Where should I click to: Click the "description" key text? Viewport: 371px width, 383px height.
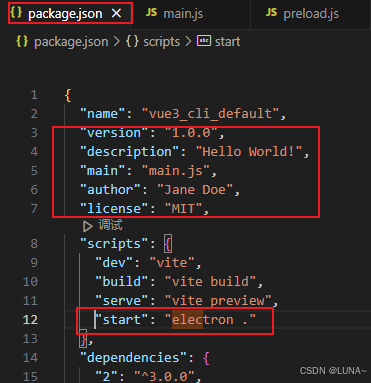click(x=129, y=152)
